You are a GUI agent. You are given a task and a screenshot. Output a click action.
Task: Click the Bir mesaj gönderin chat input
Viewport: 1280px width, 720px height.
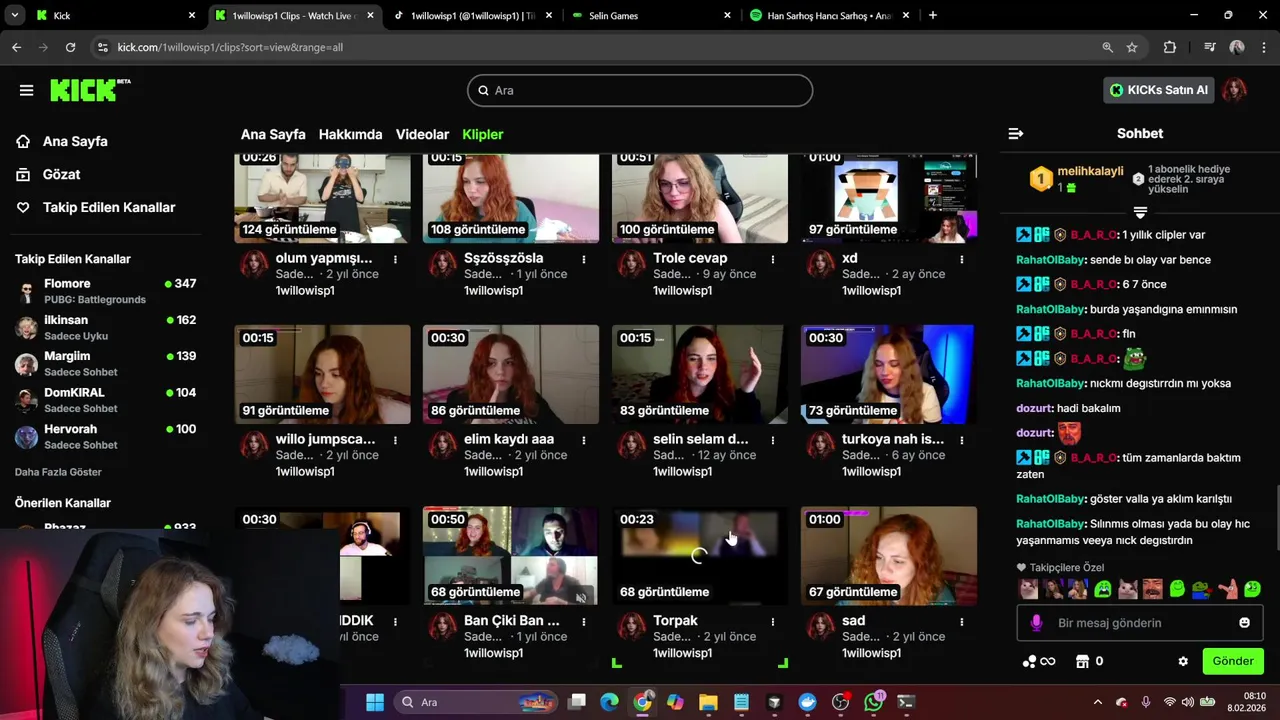click(x=1140, y=623)
